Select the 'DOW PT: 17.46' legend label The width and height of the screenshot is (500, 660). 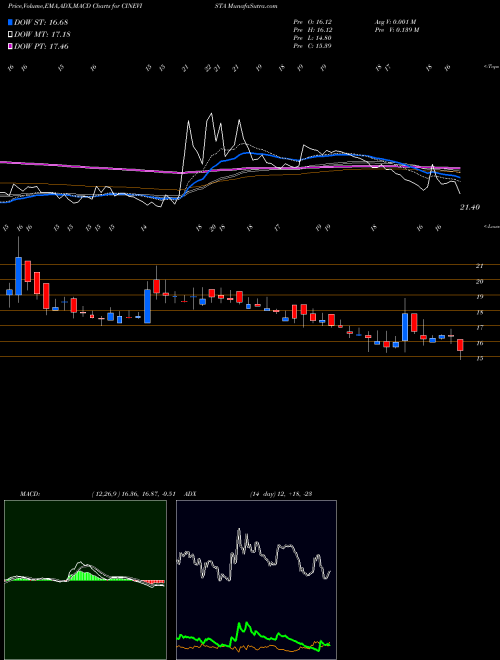pos(41,46)
